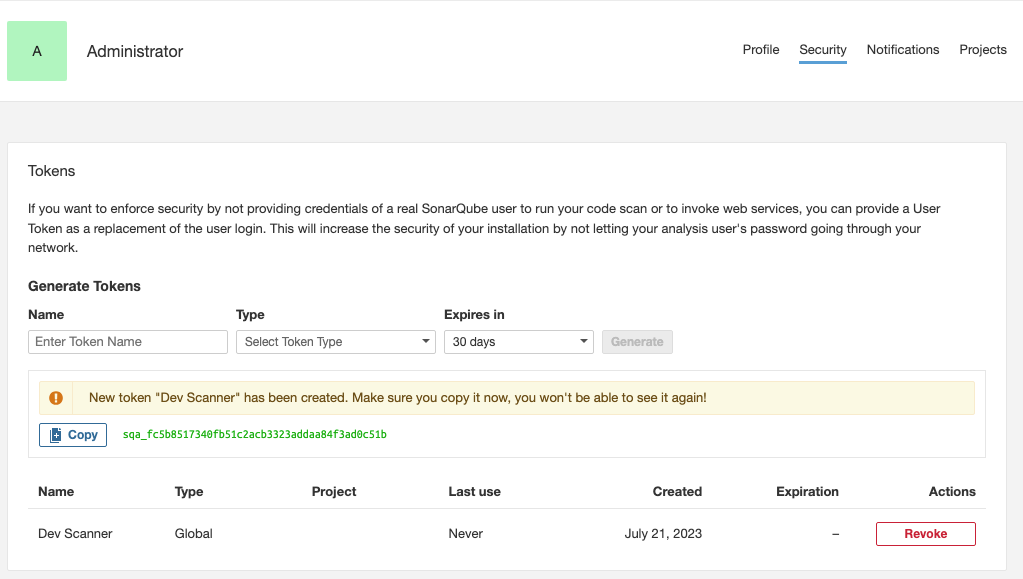The width and height of the screenshot is (1023, 579).
Task: Focus the Enter Token Name field
Action: tap(128, 342)
